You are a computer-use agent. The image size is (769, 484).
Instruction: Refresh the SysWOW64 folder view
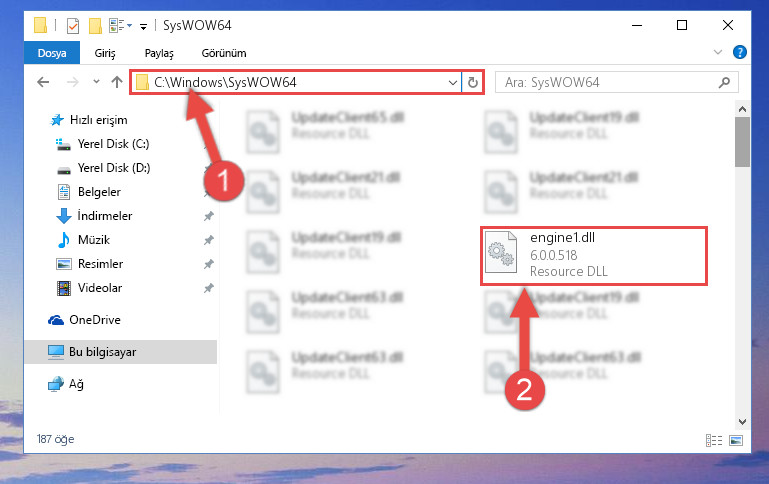473,82
